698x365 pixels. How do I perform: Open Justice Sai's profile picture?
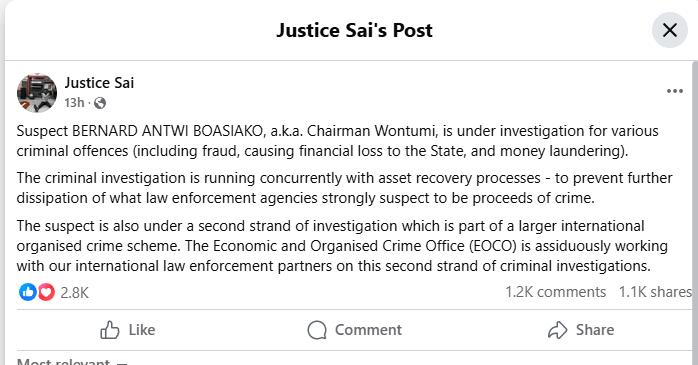37,93
